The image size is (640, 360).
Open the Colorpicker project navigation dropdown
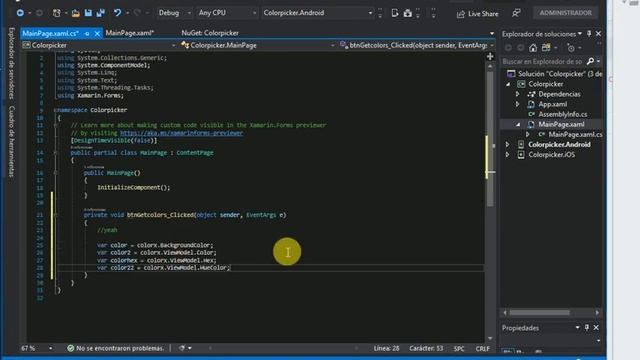(99, 45)
